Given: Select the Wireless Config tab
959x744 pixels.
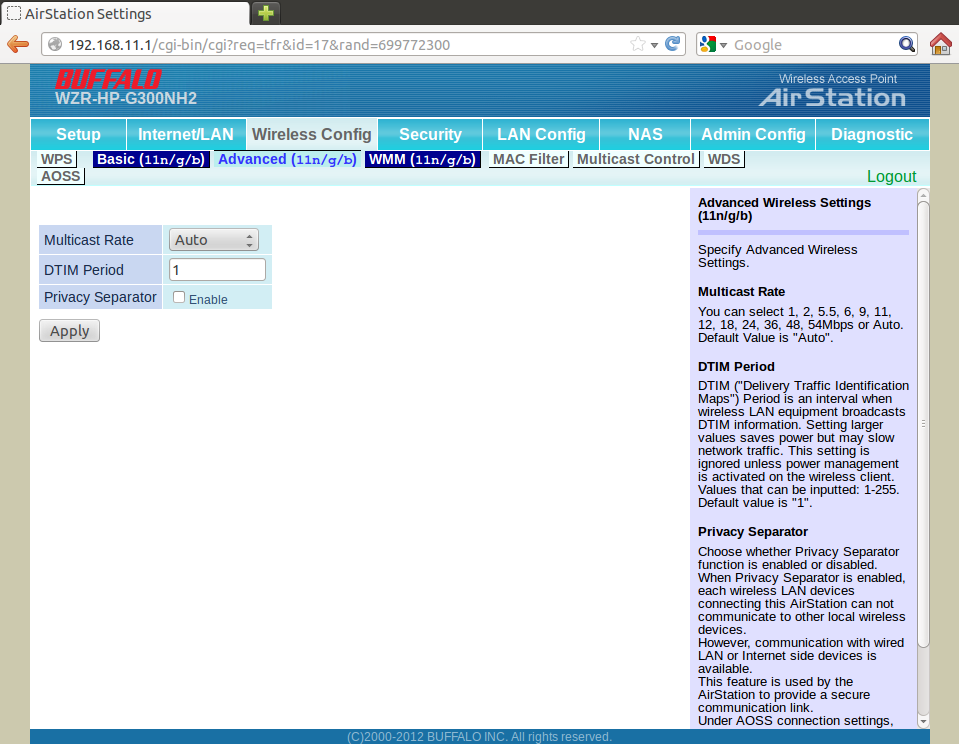Looking at the screenshot, I should click(x=312, y=134).
